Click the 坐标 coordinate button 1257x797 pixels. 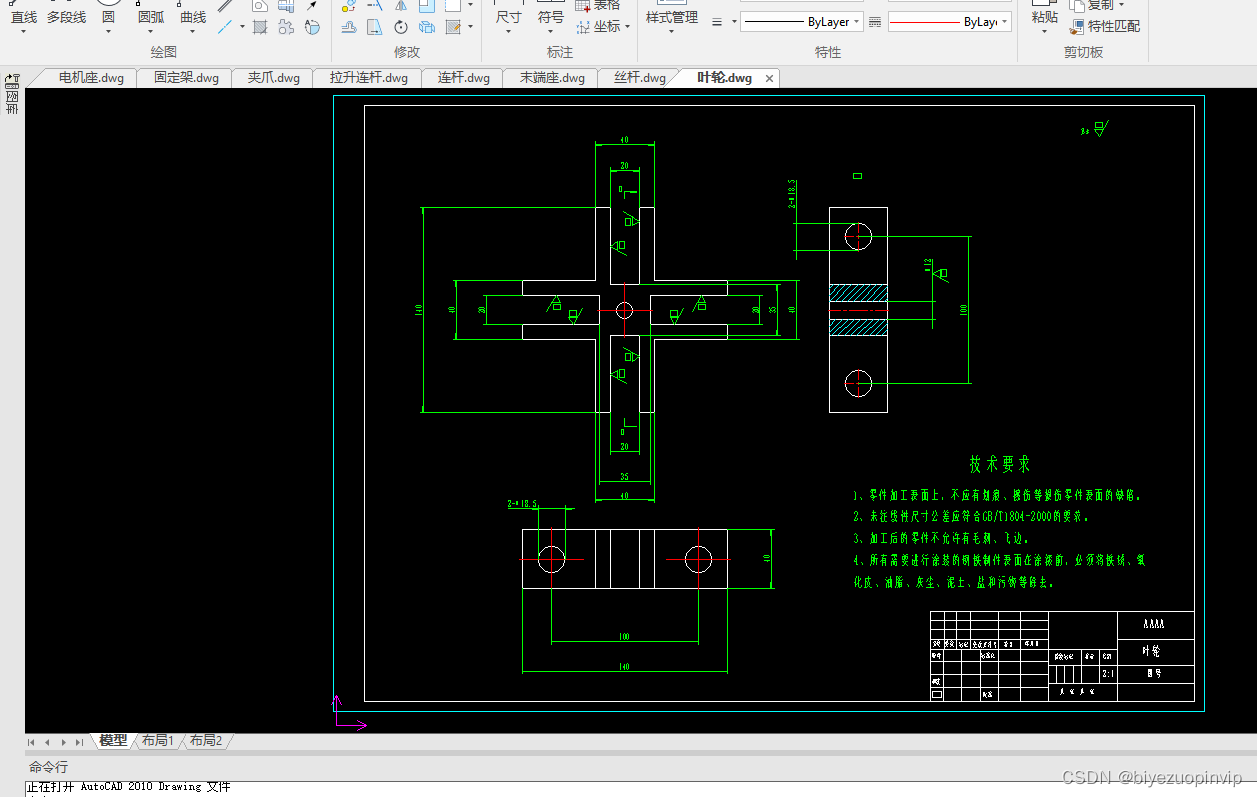(x=600, y=27)
